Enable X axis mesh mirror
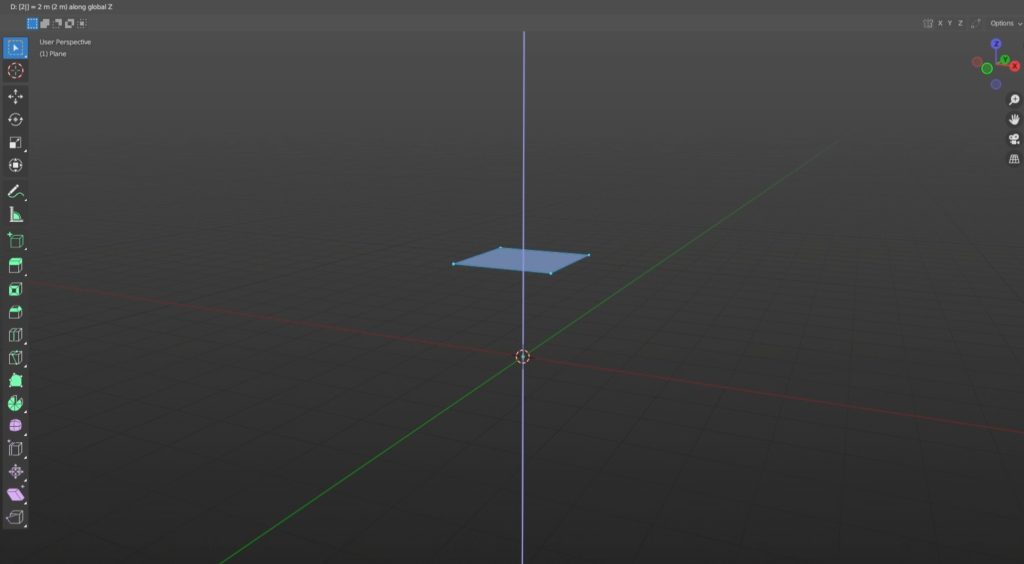 point(939,23)
